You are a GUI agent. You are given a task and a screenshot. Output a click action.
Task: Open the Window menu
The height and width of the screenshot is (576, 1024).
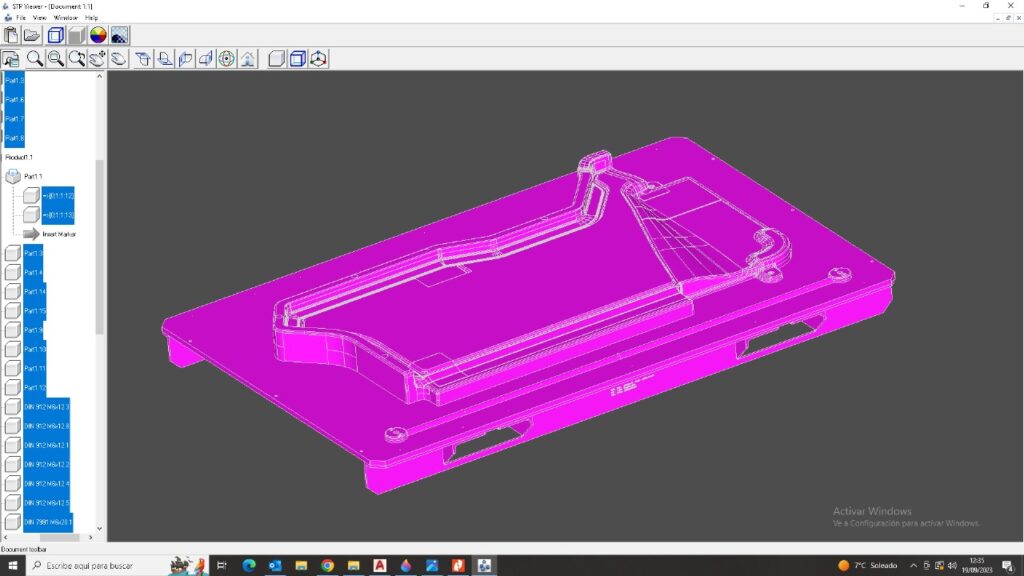pyautogui.click(x=65, y=18)
